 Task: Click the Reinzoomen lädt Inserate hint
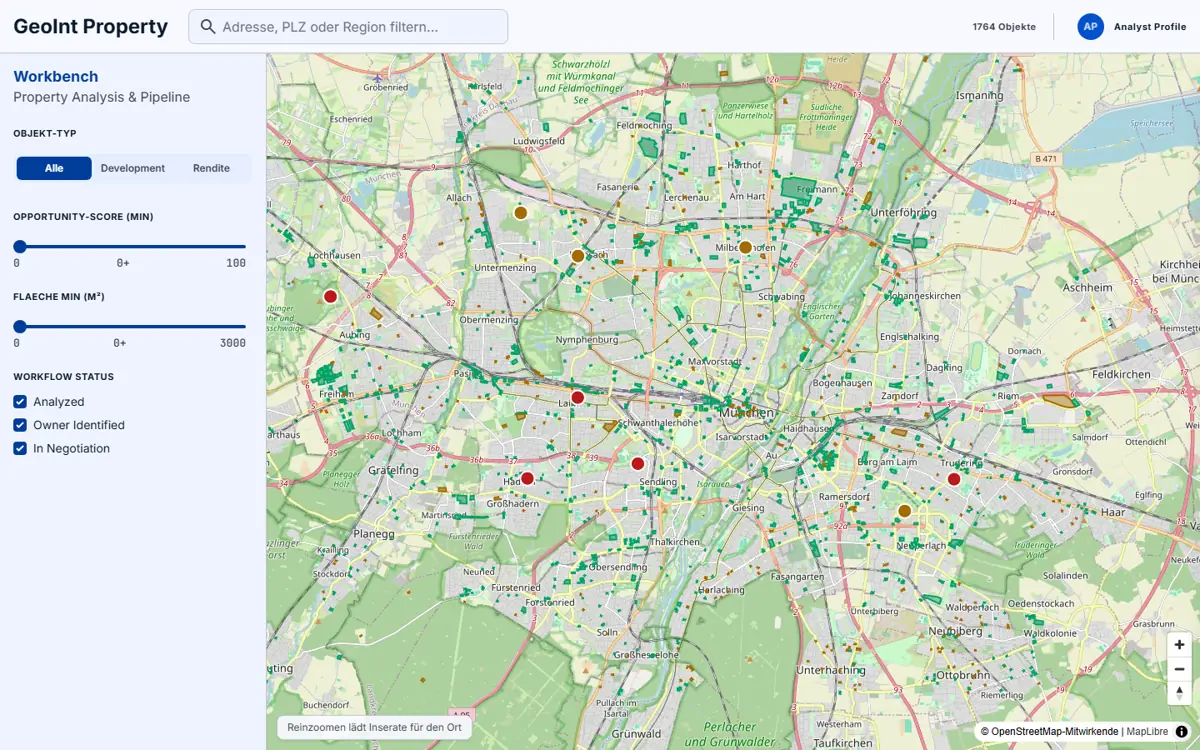tap(374, 727)
